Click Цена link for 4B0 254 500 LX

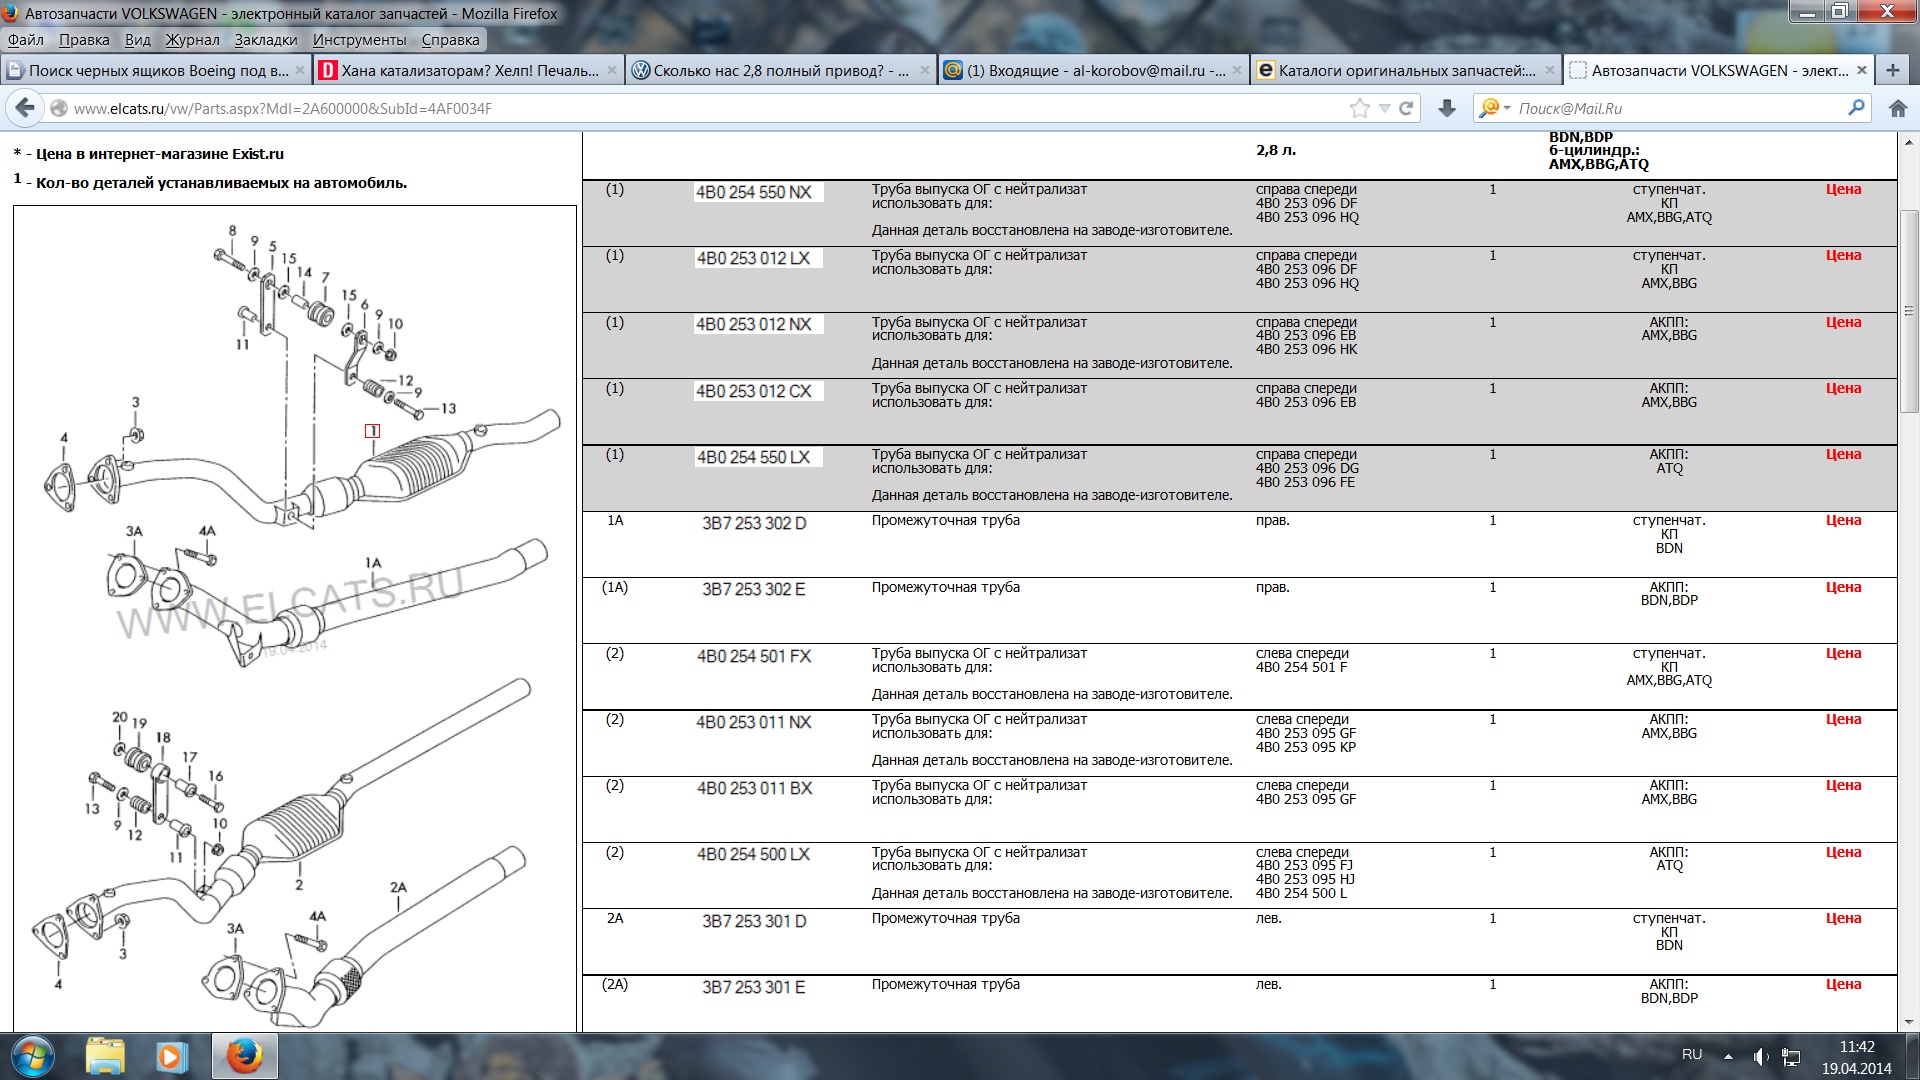[x=1843, y=852]
